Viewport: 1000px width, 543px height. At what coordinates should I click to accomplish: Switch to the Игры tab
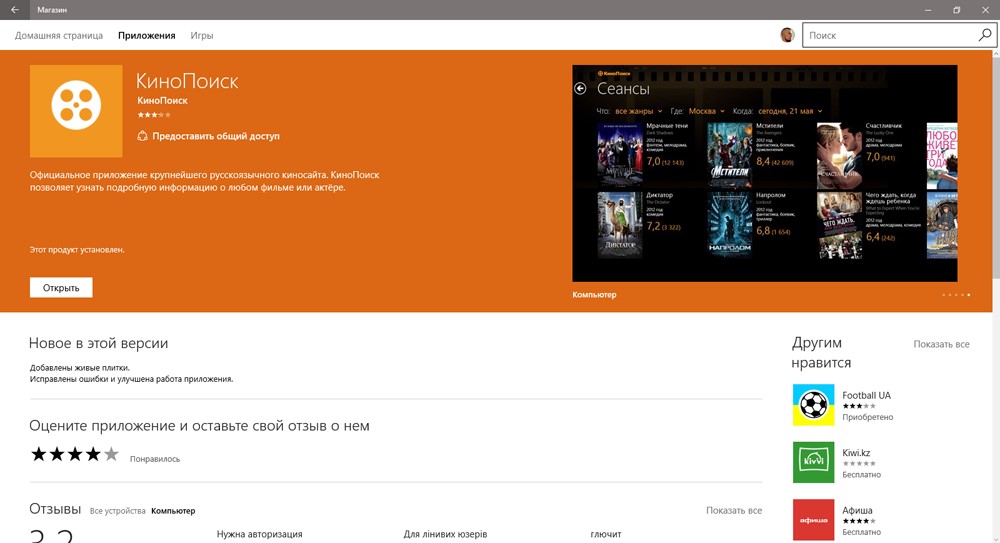point(202,36)
